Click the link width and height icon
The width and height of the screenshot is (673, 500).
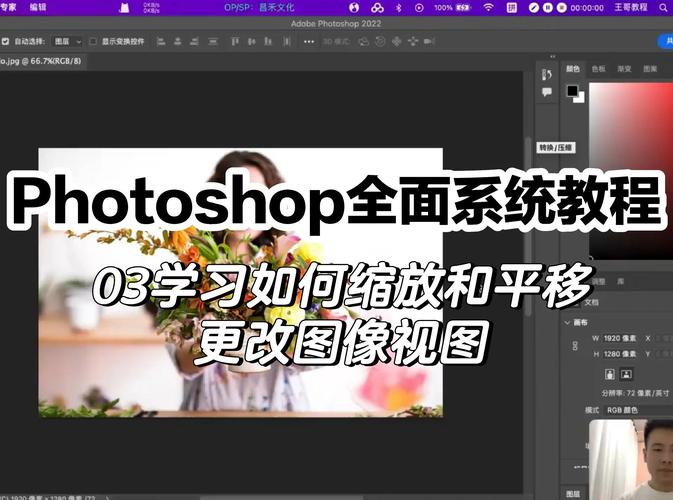[575, 346]
